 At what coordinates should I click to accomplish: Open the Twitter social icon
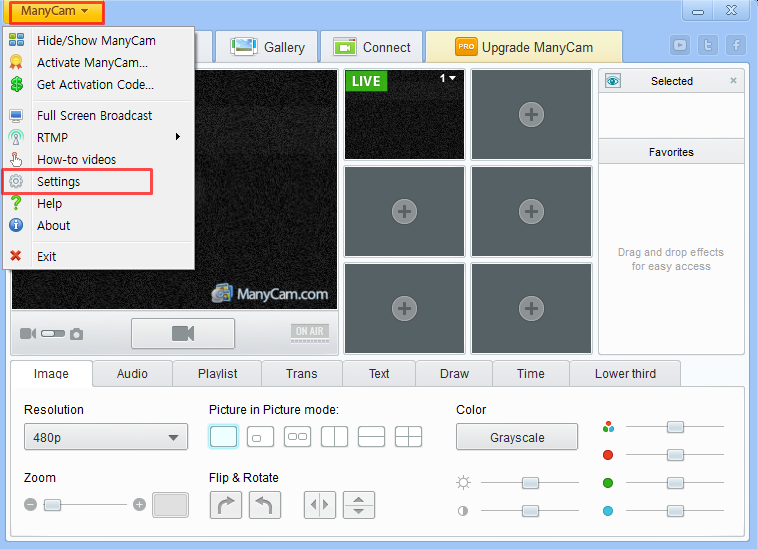point(708,45)
